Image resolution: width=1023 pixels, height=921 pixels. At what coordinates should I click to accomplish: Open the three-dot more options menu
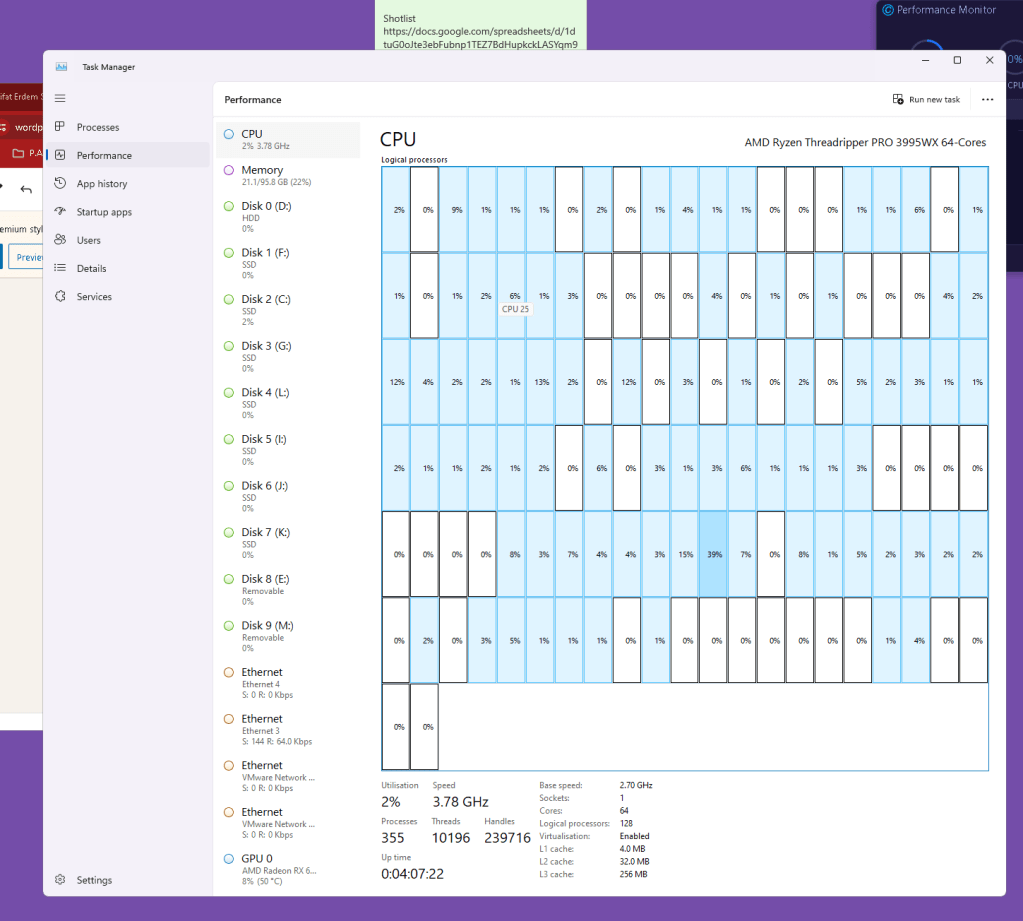tap(987, 99)
